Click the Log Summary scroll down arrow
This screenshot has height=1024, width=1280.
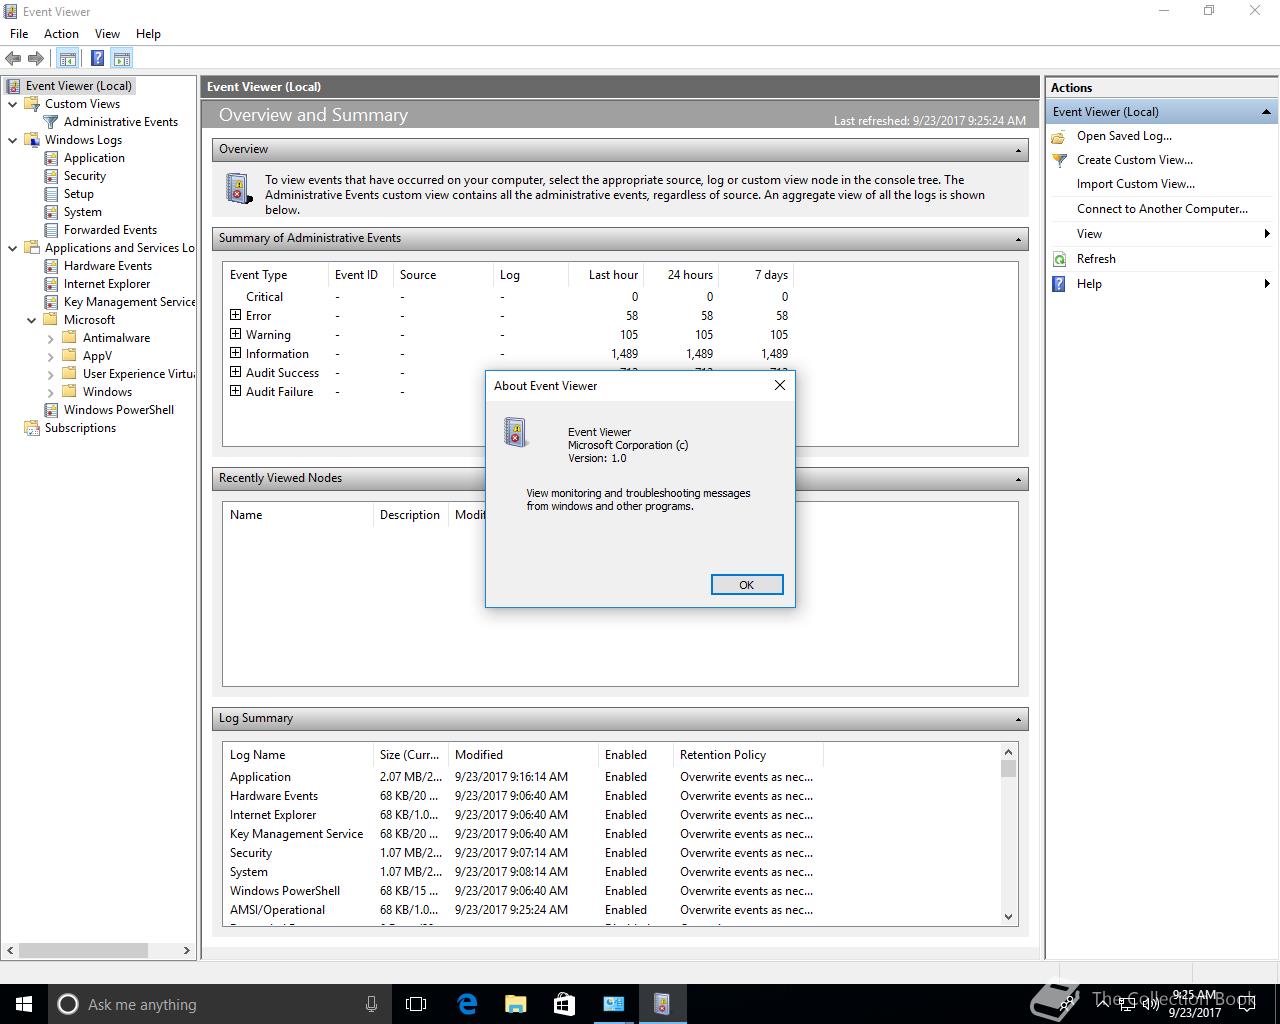(1008, 917)
